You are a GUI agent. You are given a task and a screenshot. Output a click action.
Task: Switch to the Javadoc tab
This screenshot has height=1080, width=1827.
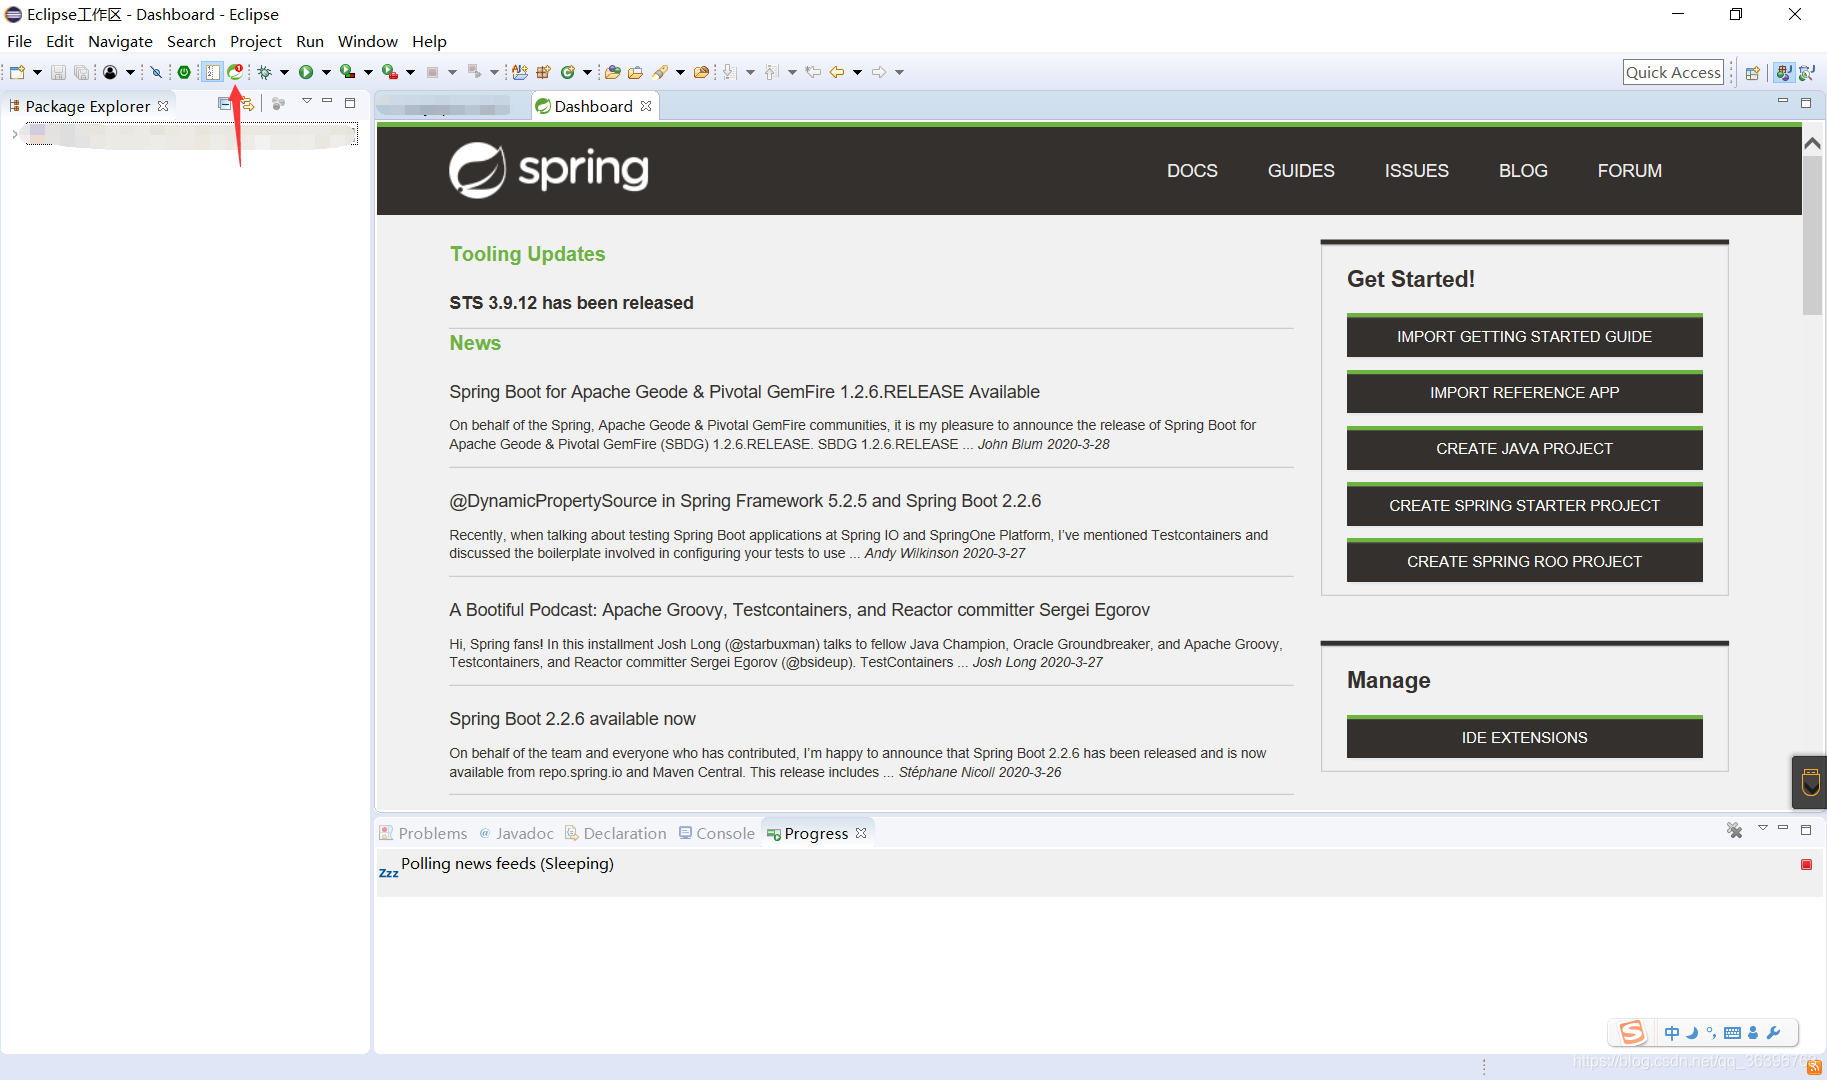(516, 833)
